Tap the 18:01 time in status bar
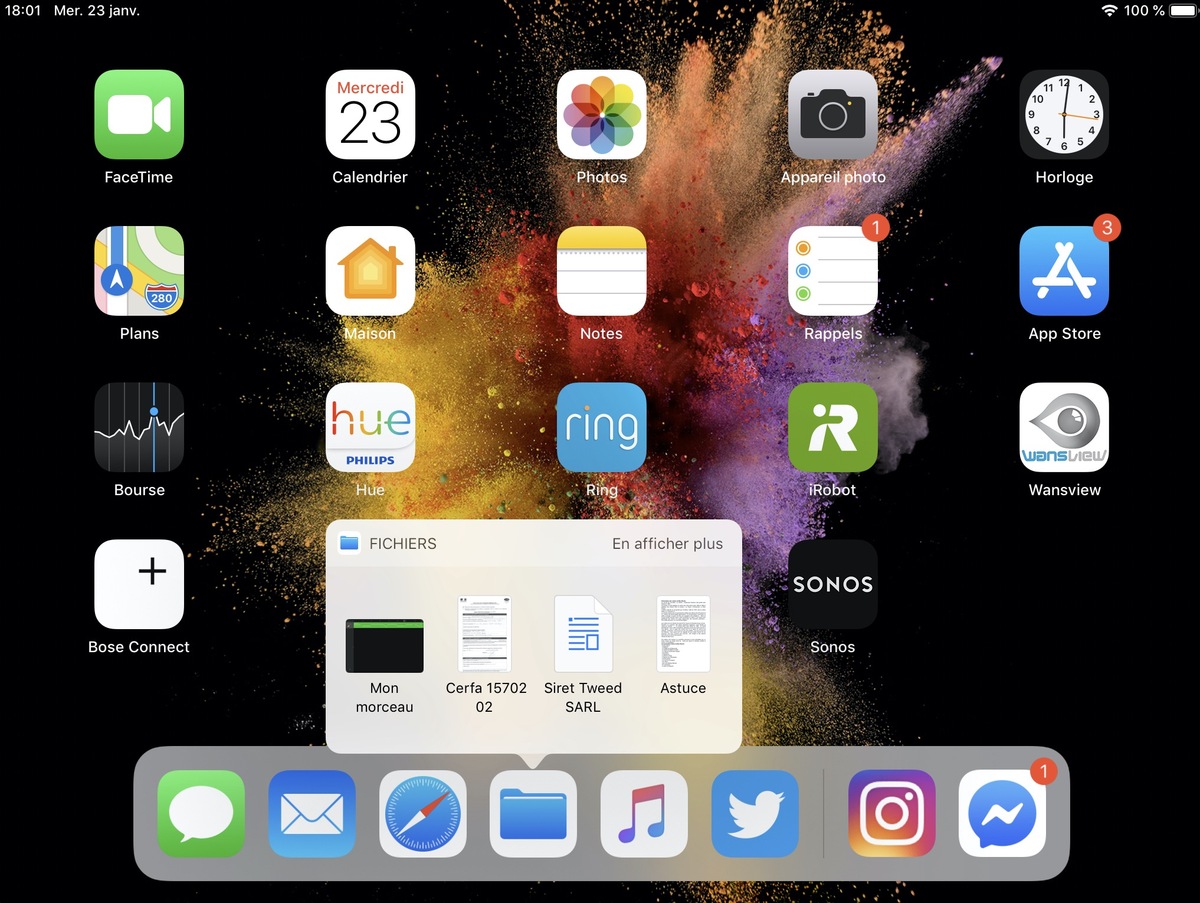This screenshot has height=903, width=1200. (23, 10)
